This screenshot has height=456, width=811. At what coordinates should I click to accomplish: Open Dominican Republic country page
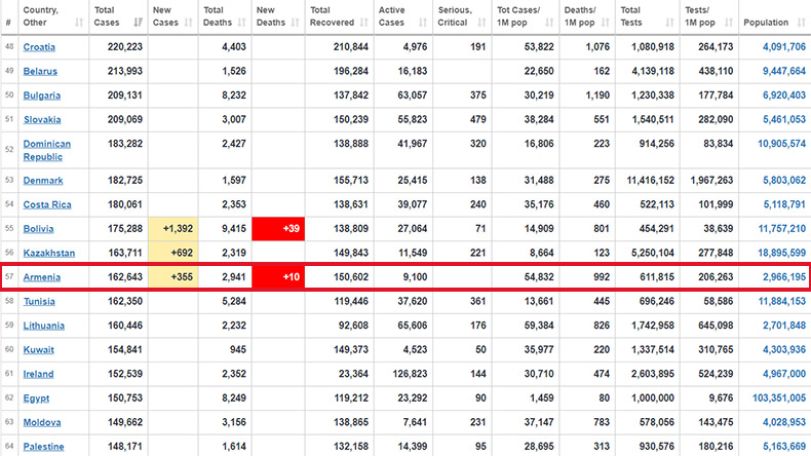click(x=47, y=150)
